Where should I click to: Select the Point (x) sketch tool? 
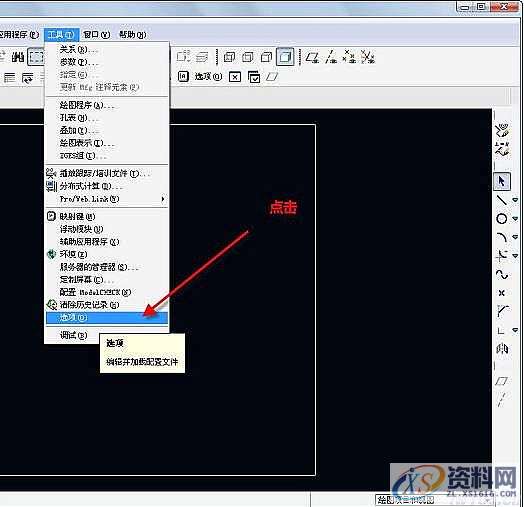[502, 293]
